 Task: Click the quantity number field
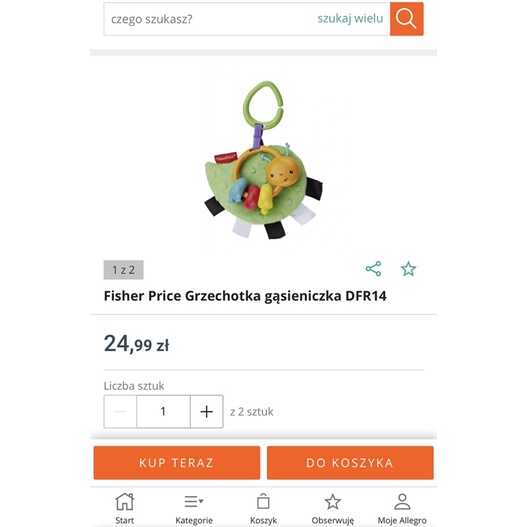click(x=163, y=412)
